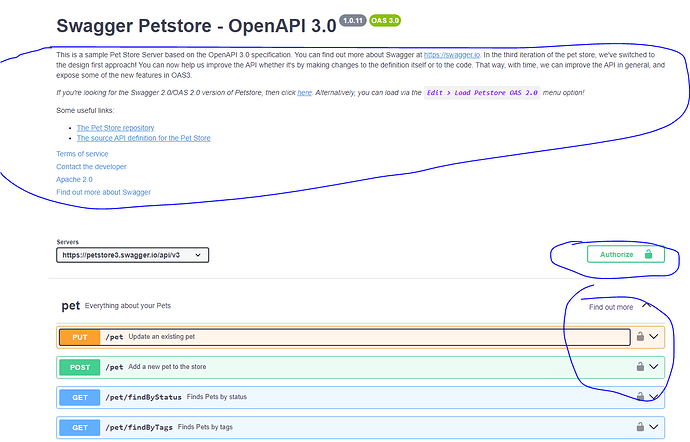This screenshot has height=442, width=690.
Task: Open the https://swagger.io link
Action: pos(452,55)
